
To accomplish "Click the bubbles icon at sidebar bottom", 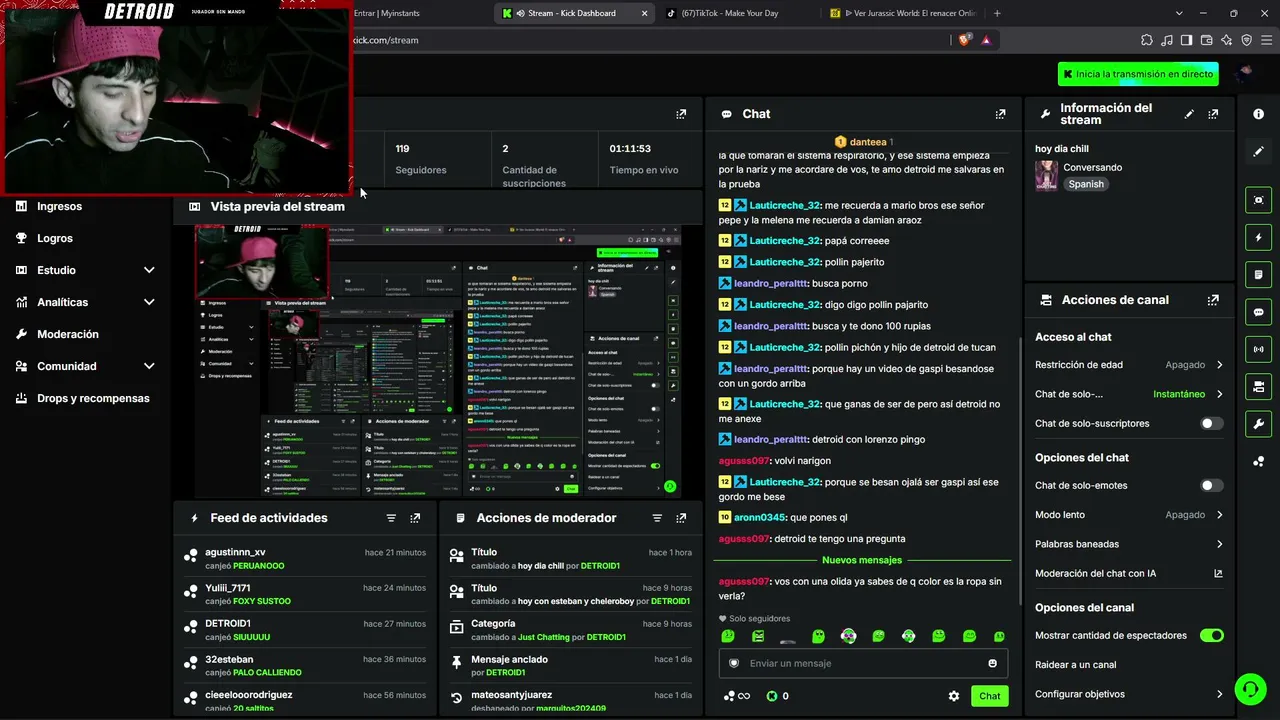I will (x=1258, y=461).
